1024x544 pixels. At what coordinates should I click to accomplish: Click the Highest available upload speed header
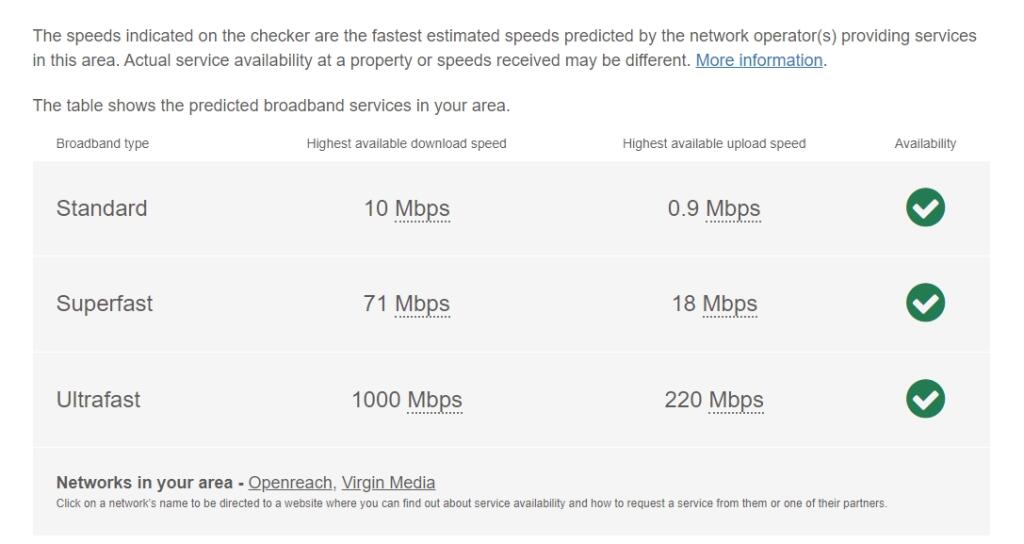click(x=714, y=144)
